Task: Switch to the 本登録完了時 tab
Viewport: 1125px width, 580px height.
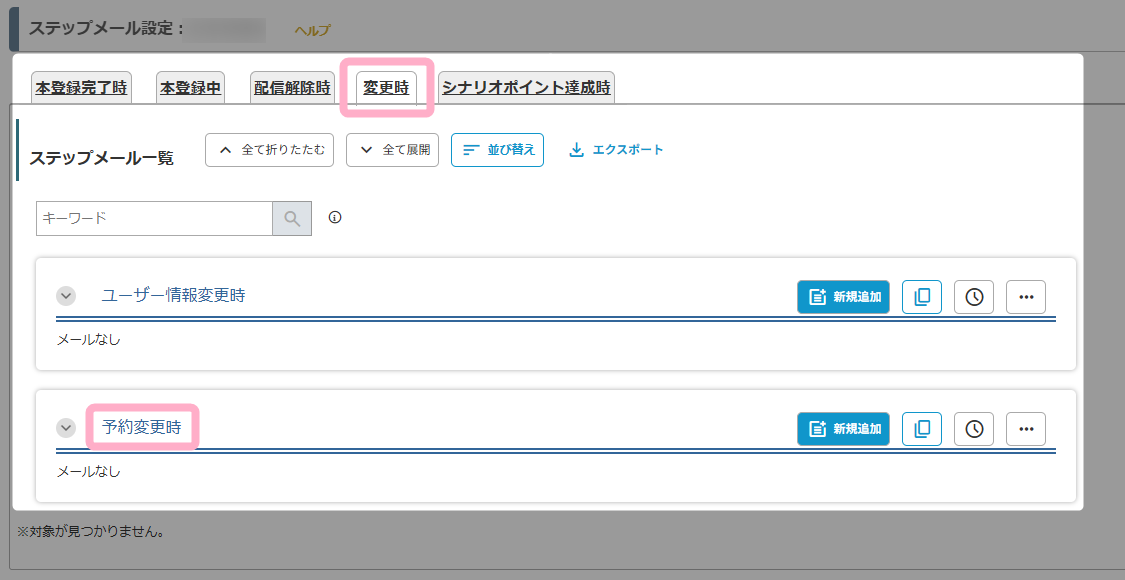Action: [x=81, y=88]
